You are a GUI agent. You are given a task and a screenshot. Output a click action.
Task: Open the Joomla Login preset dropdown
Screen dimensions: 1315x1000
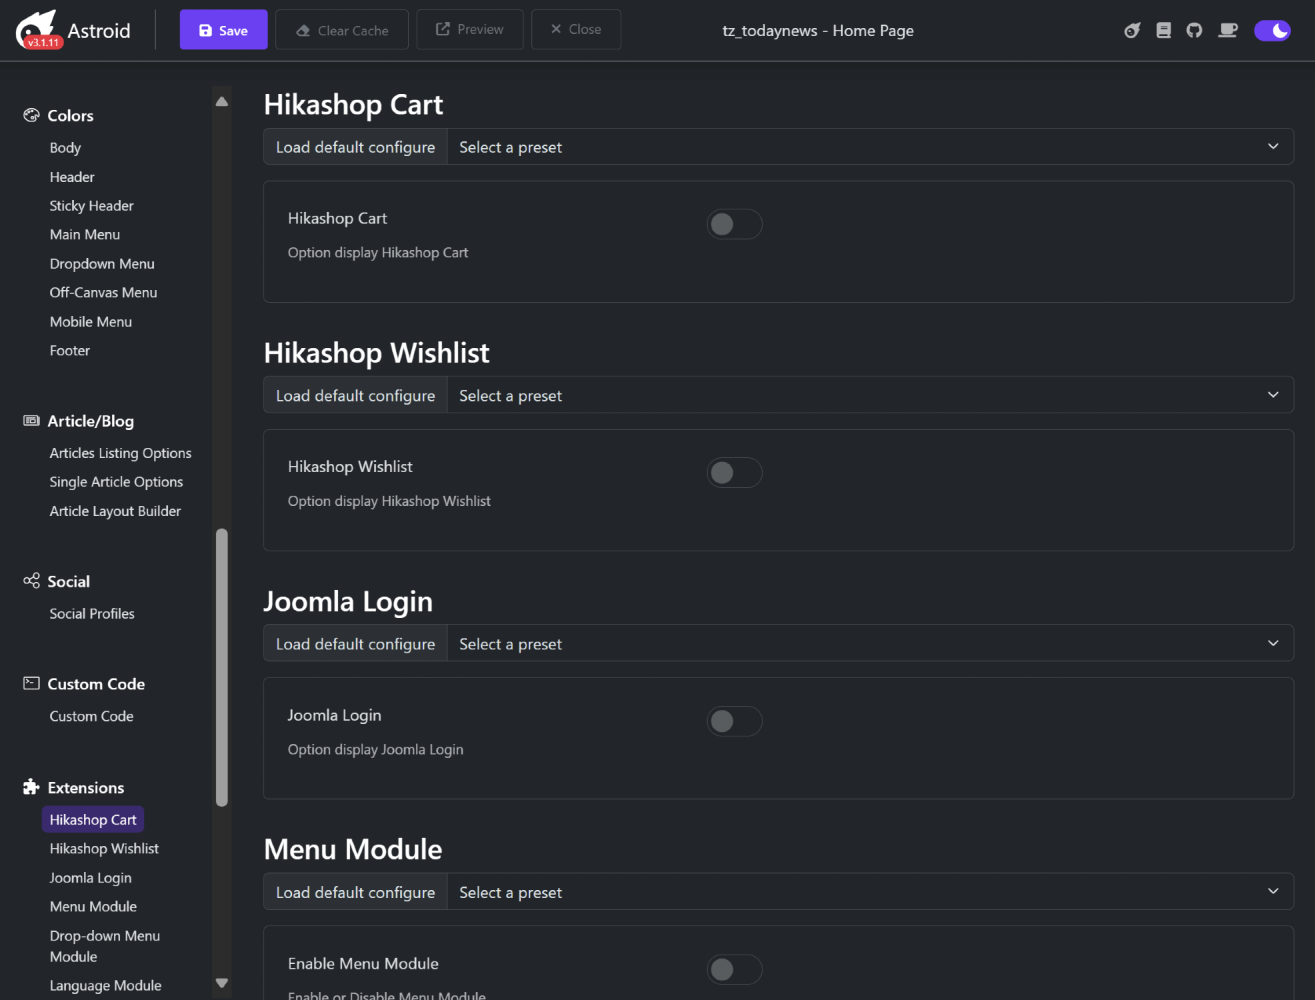coord(870,644)
